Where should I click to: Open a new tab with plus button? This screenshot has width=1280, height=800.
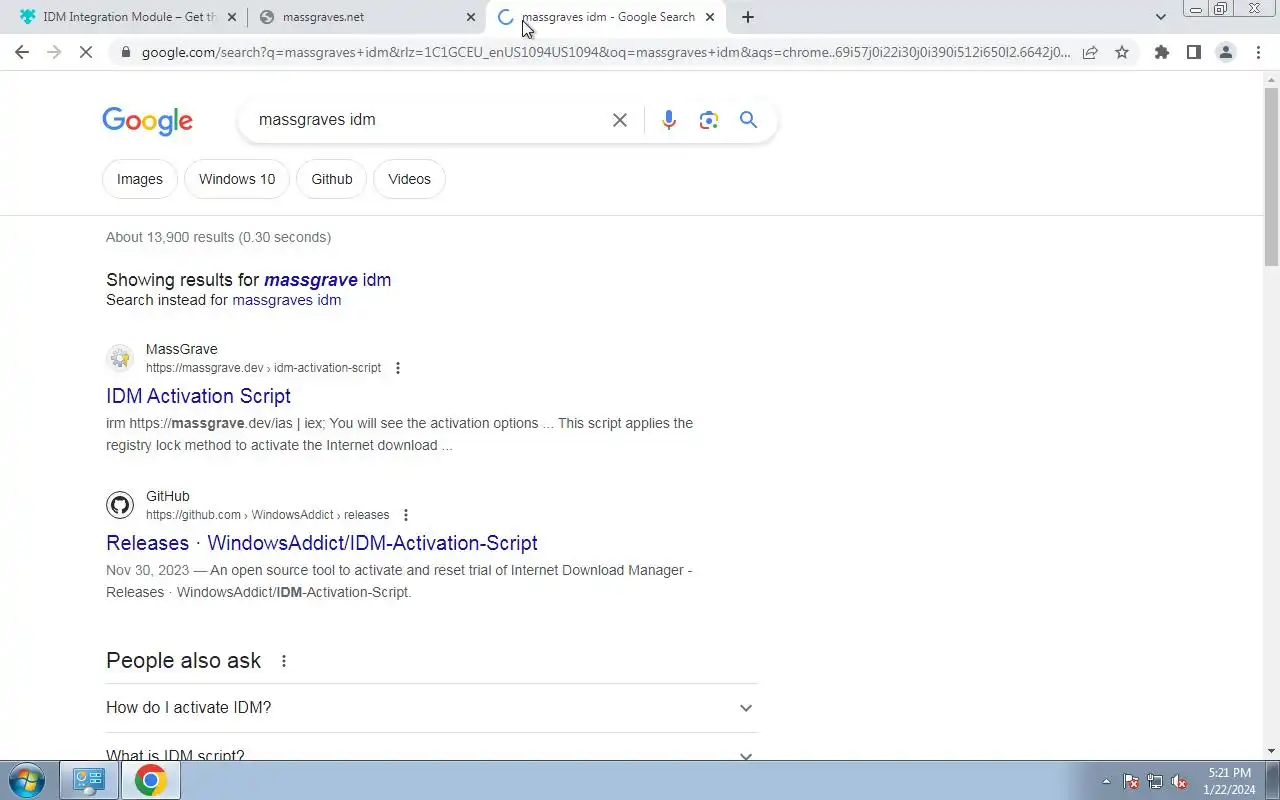point(747,17)
